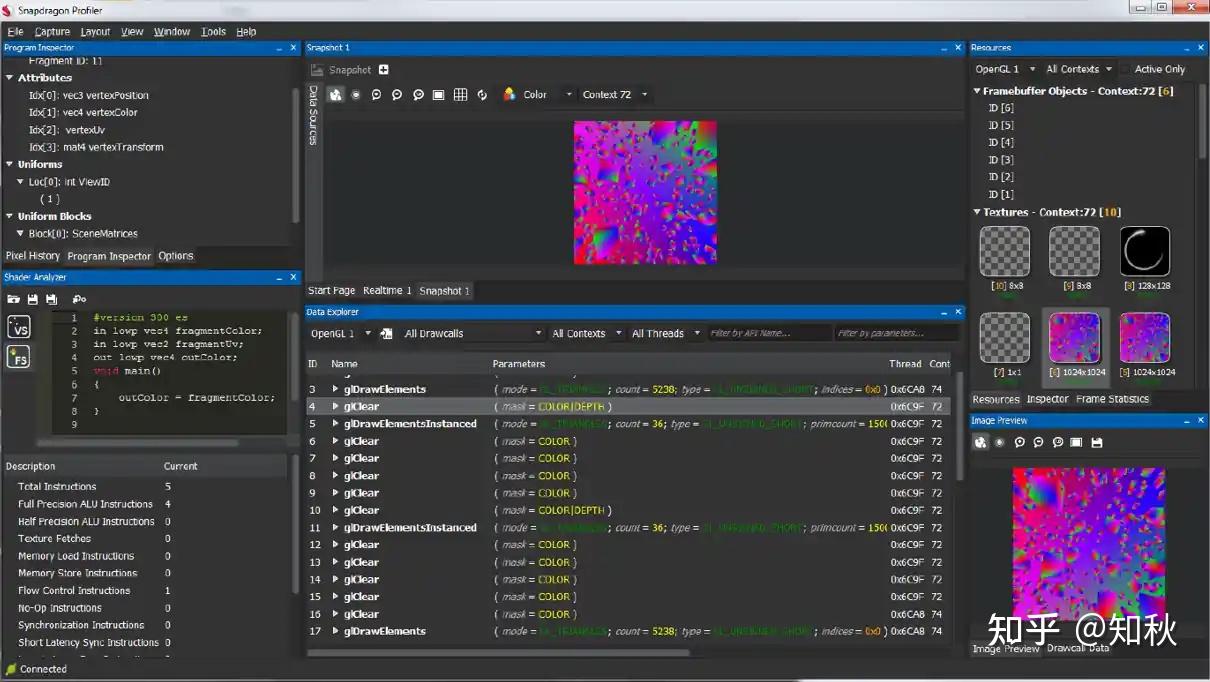The width and height of the screenshot is (1210, 682).
Task: Click the zoom out icon in the Snapshot toolbar
Action: point(397,94)
